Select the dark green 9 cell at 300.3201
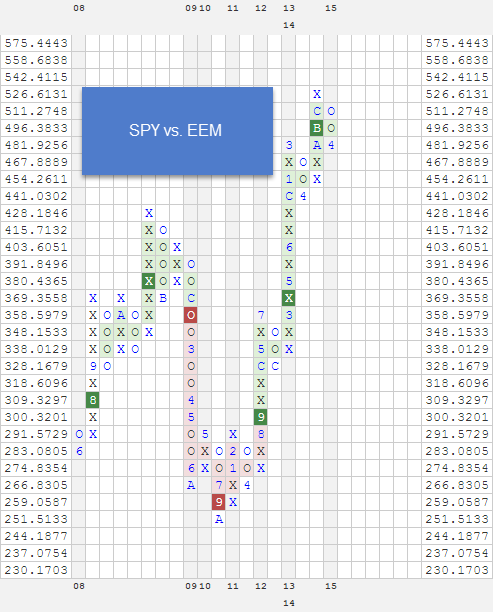Screen dimensions: 494x612 [x=261, y=417]
